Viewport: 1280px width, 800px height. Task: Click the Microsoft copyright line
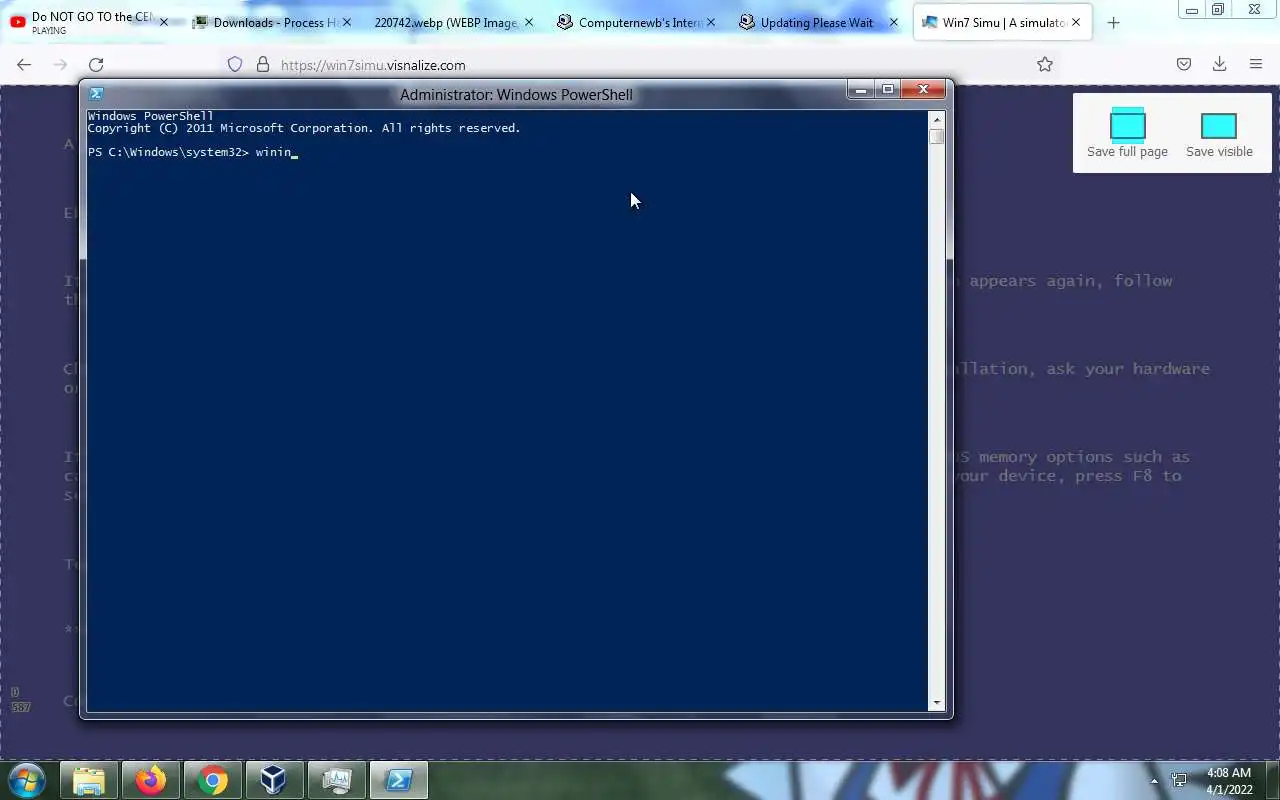pos(304,128)
